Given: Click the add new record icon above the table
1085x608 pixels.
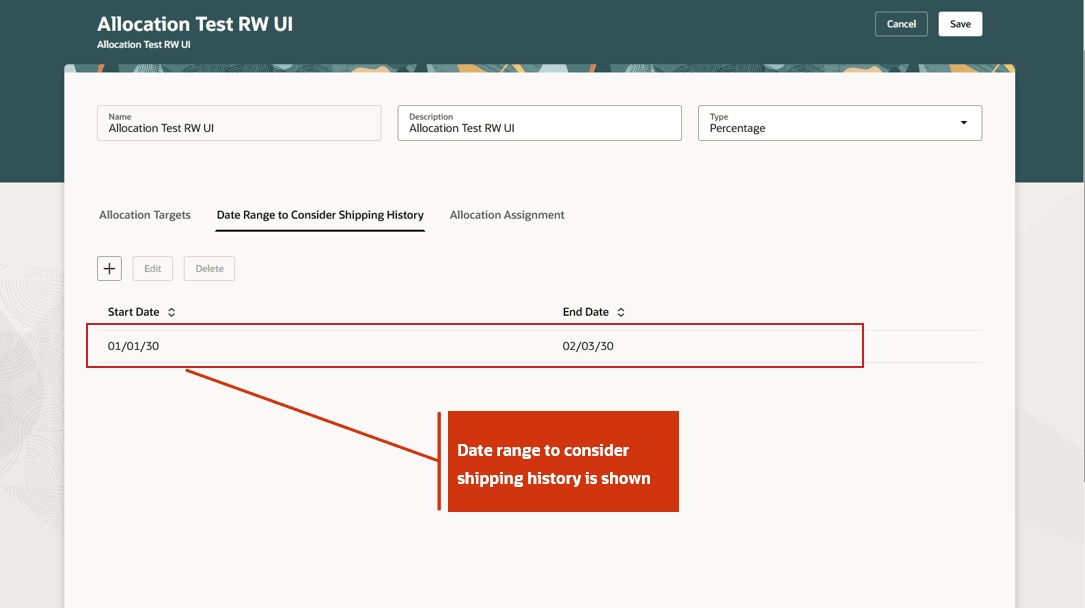Looking at the screenshot, I should 109,268.
